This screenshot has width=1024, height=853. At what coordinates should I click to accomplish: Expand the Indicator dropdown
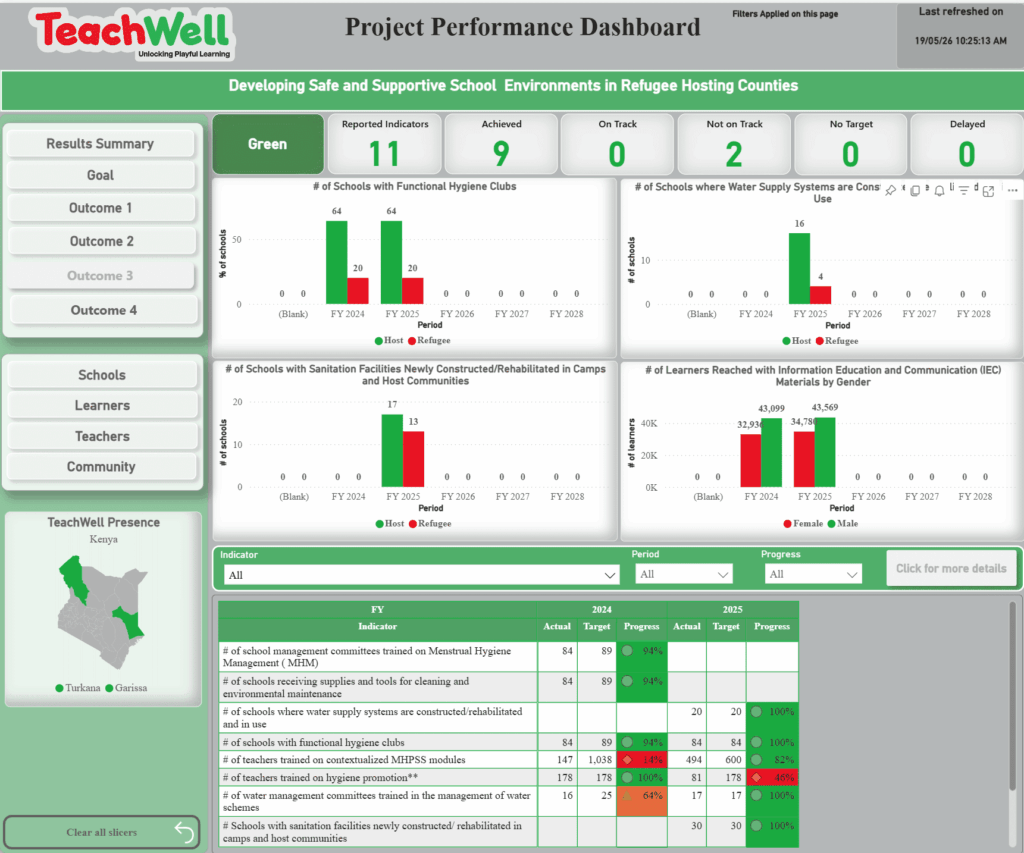click(421, 575)
